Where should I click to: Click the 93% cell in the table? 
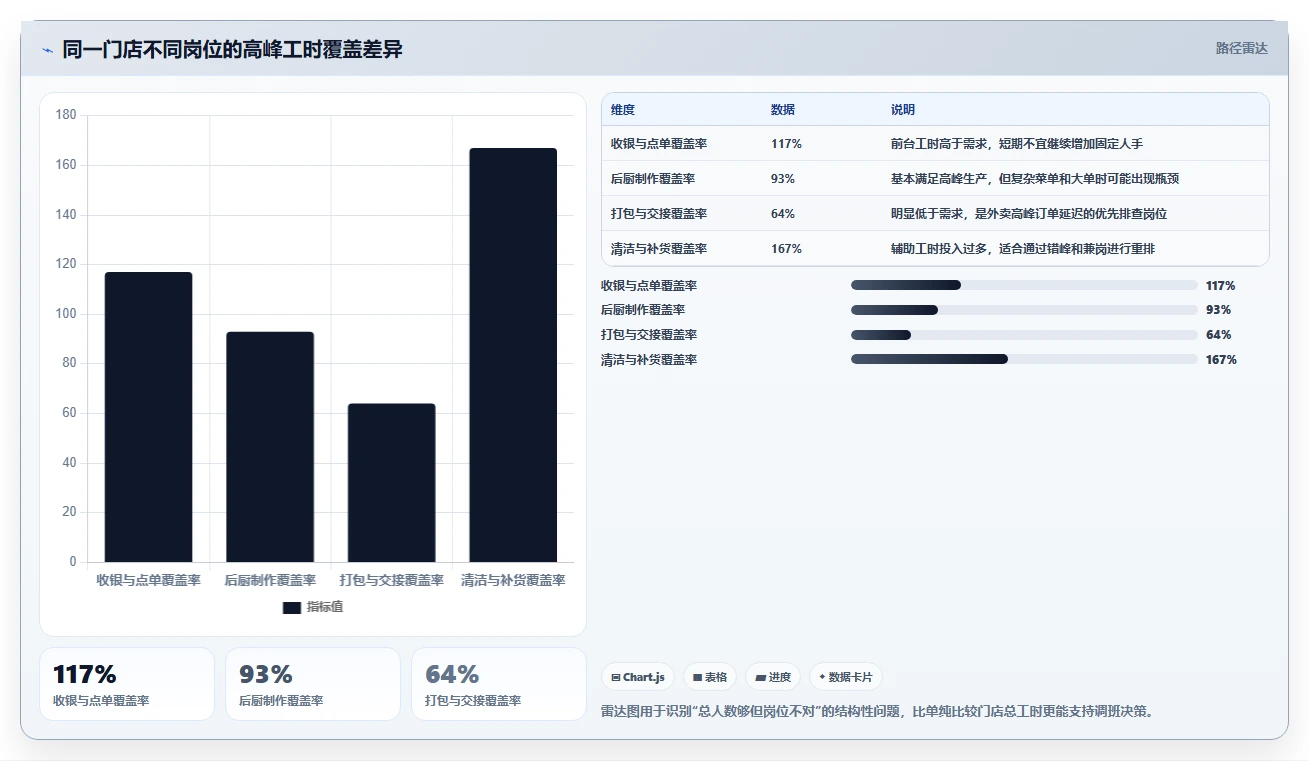[x=783, y=179]
